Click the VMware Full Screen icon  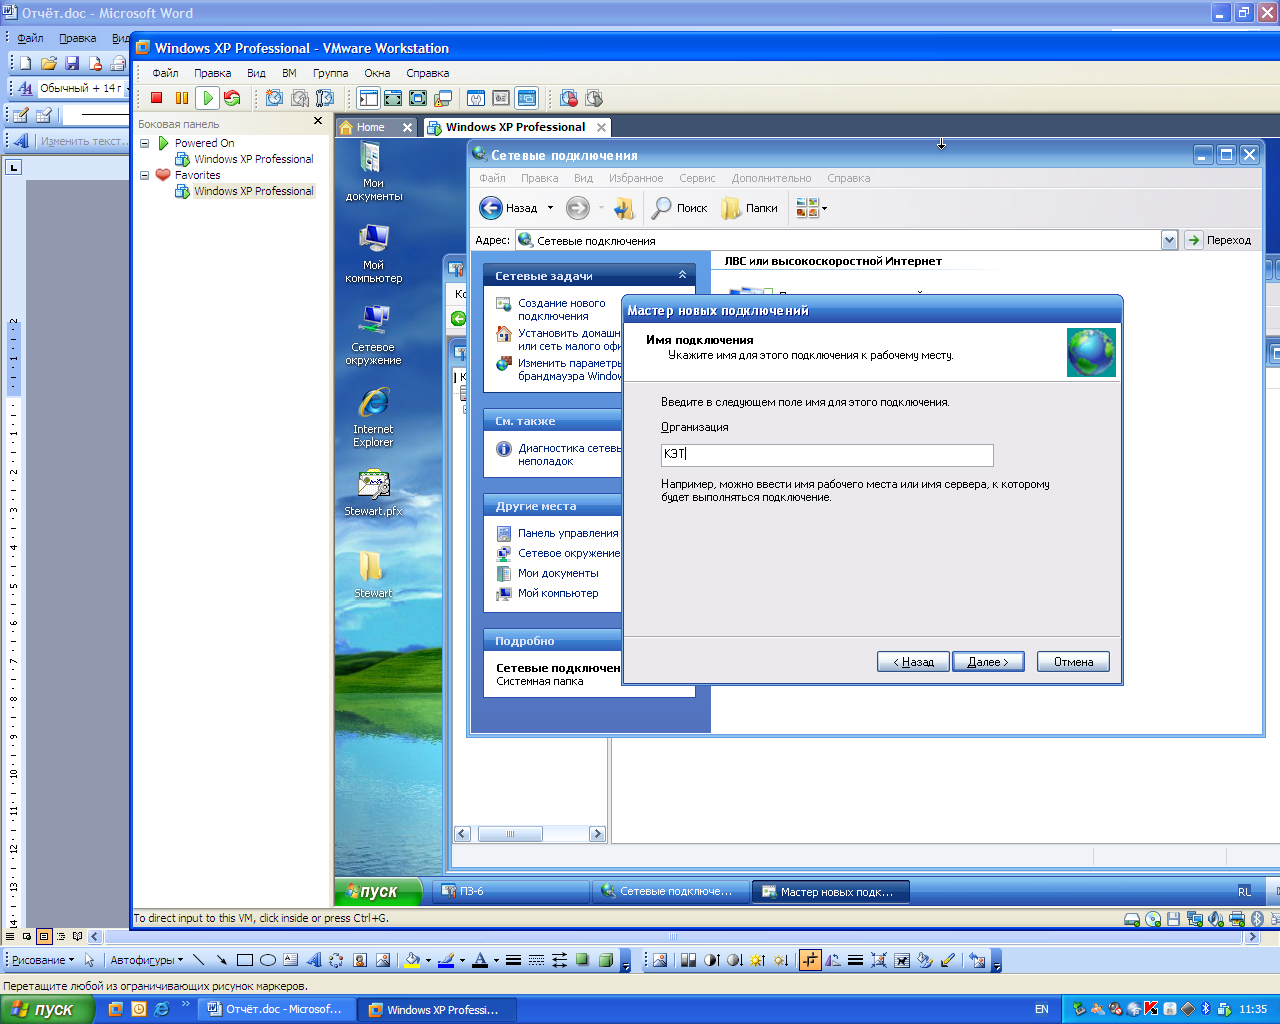pos(418,98)
